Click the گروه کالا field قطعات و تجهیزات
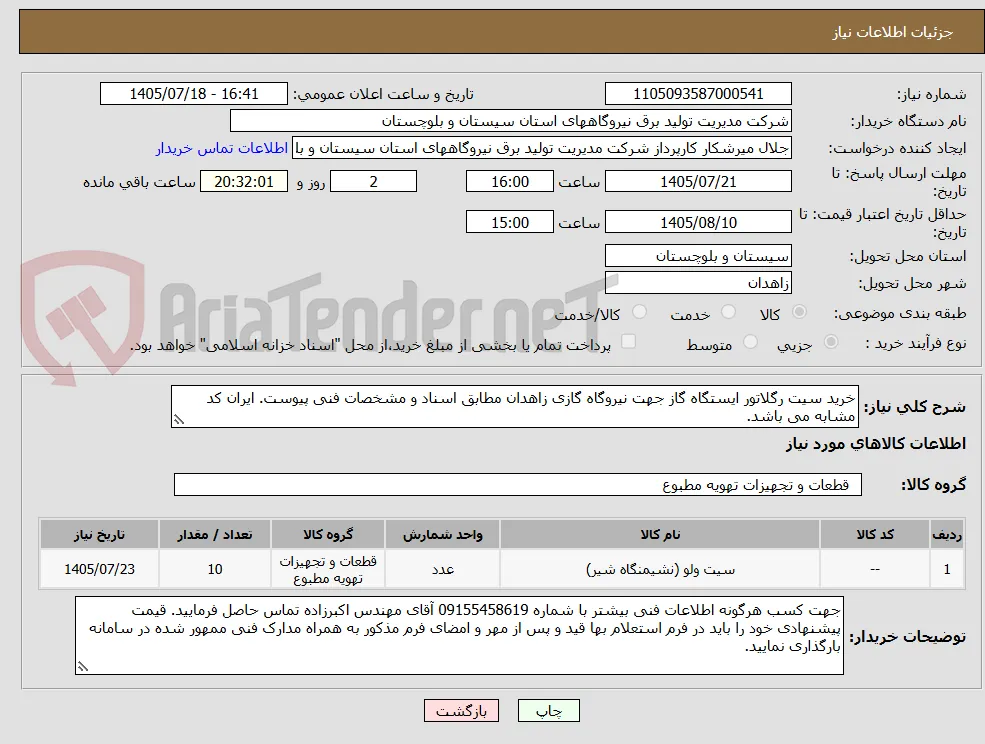Image resolution: width=985 pixels, height=744 pixels. [x=518, y=484]
